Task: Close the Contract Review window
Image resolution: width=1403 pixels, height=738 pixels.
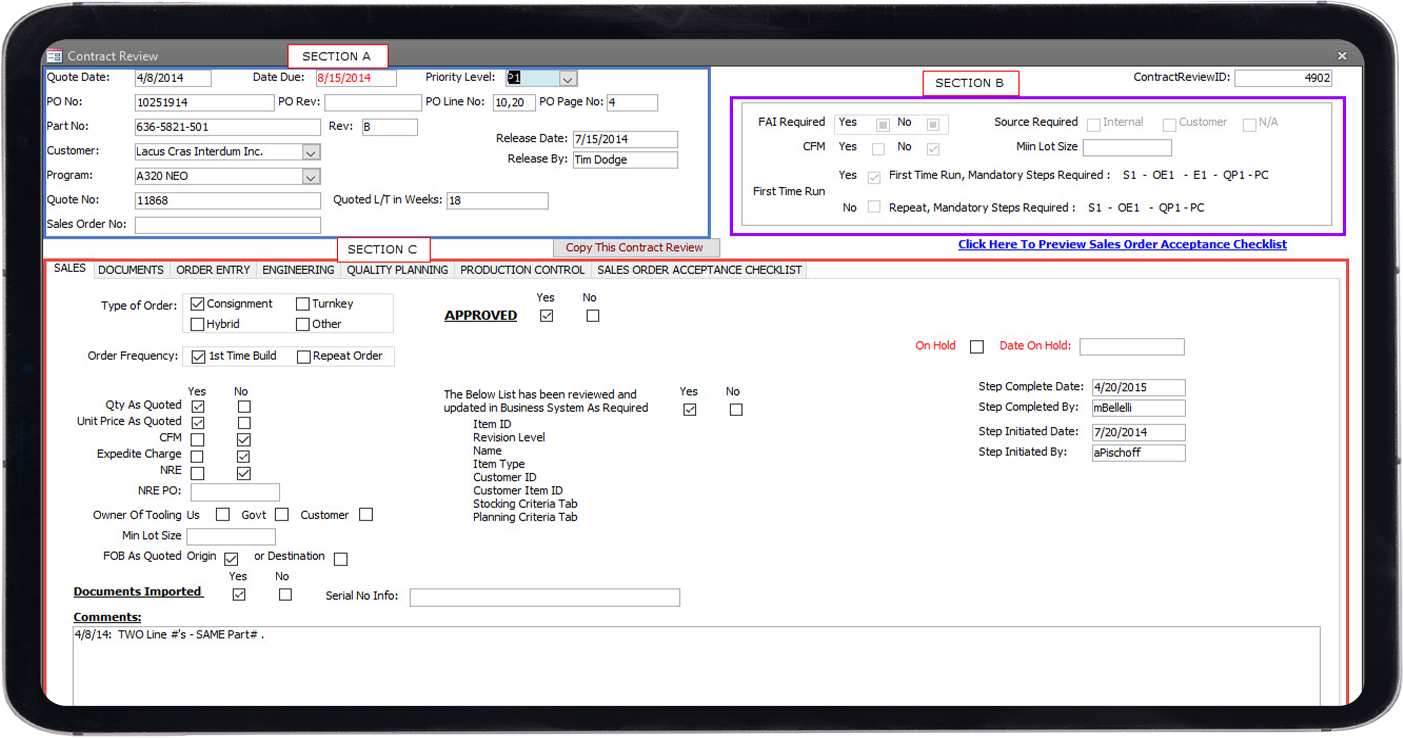Action: click(1342, 56)
